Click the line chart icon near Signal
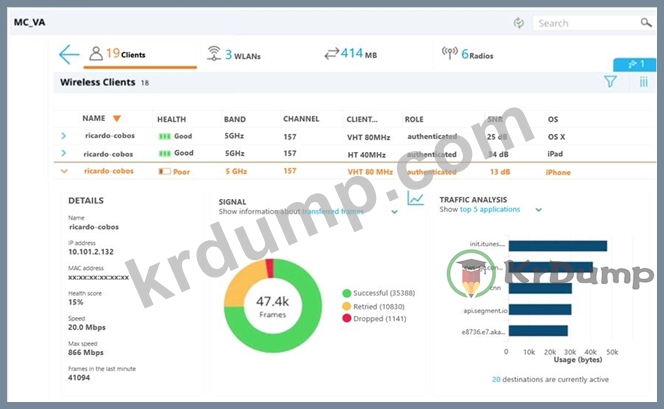The height and width of the screenshot is (409, 664). click(x=415, y=198)
